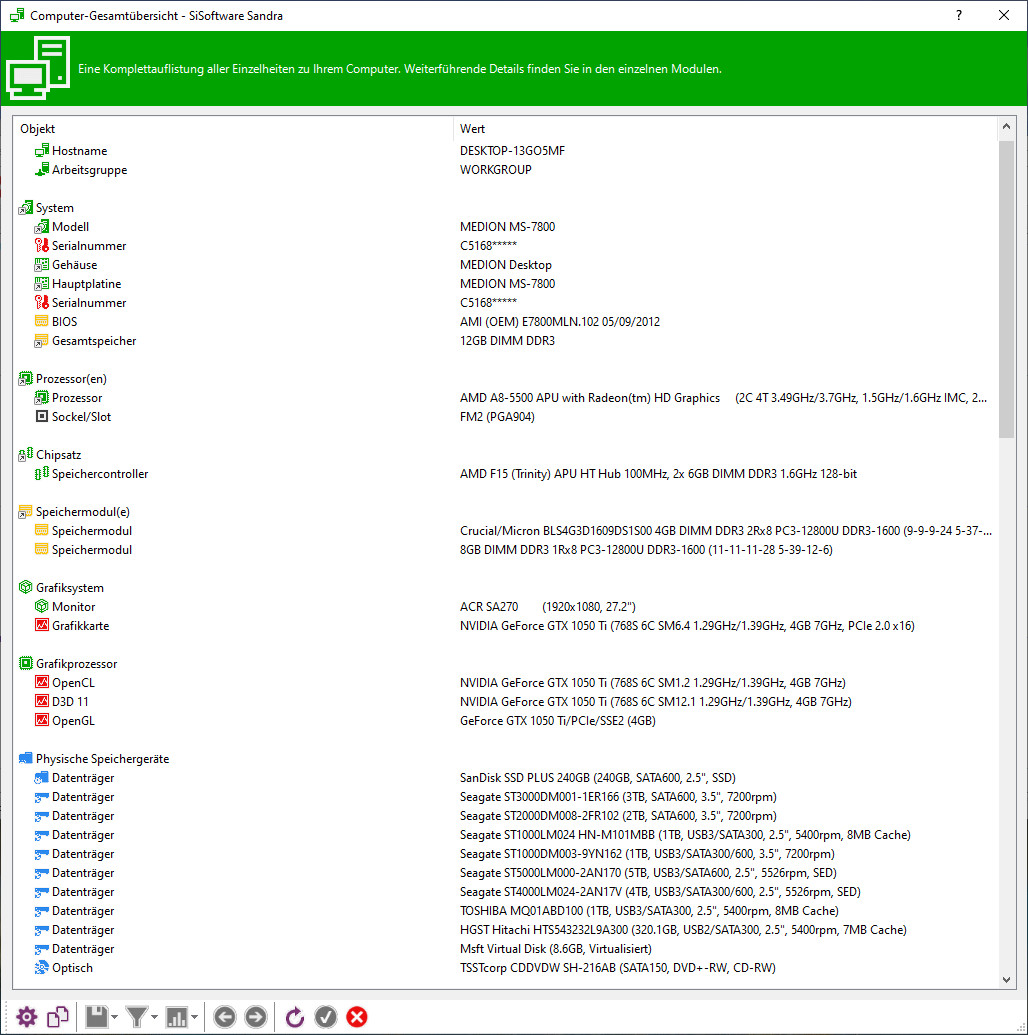Click the Grafiksystem section icon
This screenshot has height=1035, width=1028.
pos(26,587)
